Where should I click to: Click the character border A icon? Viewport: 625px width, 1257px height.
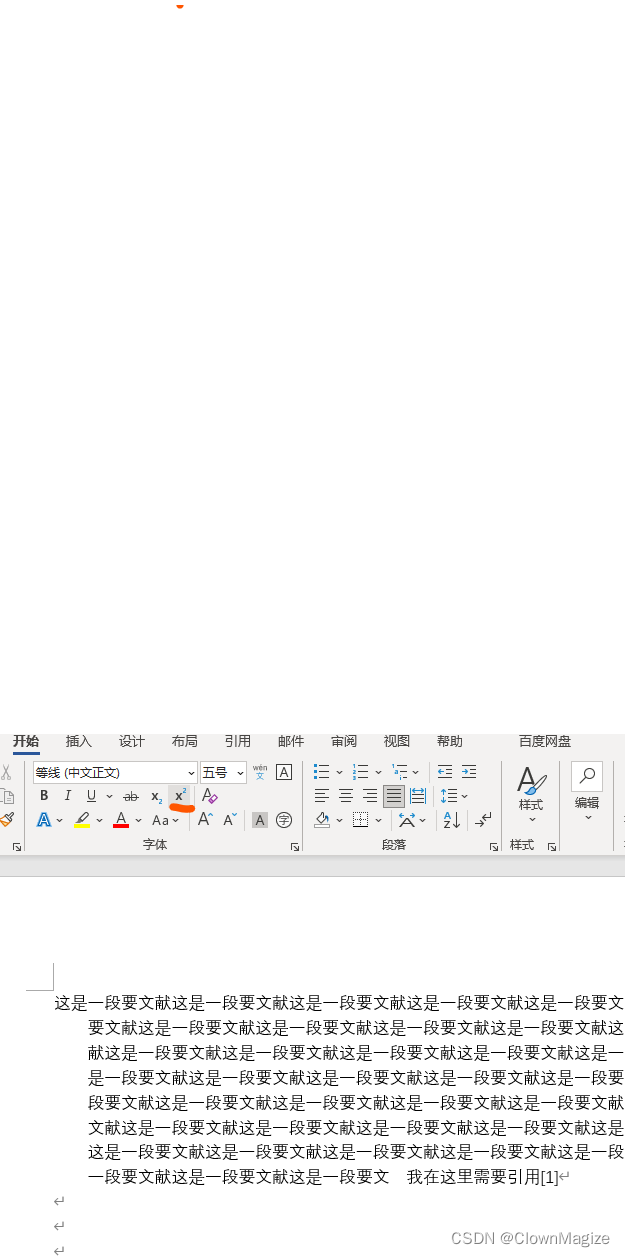[x=284, y=772]
